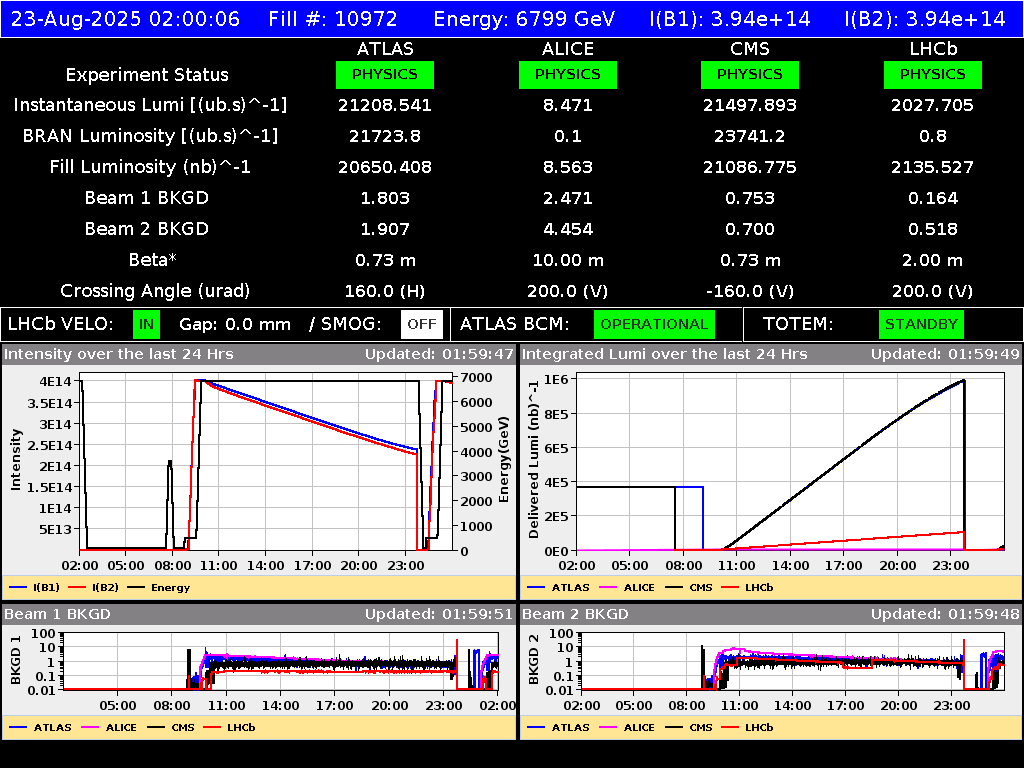Click CMS Beam 2 BKGD value 0.700
Screen dimensions: 1024x768
pyautogui.click(x=750, y=229)
